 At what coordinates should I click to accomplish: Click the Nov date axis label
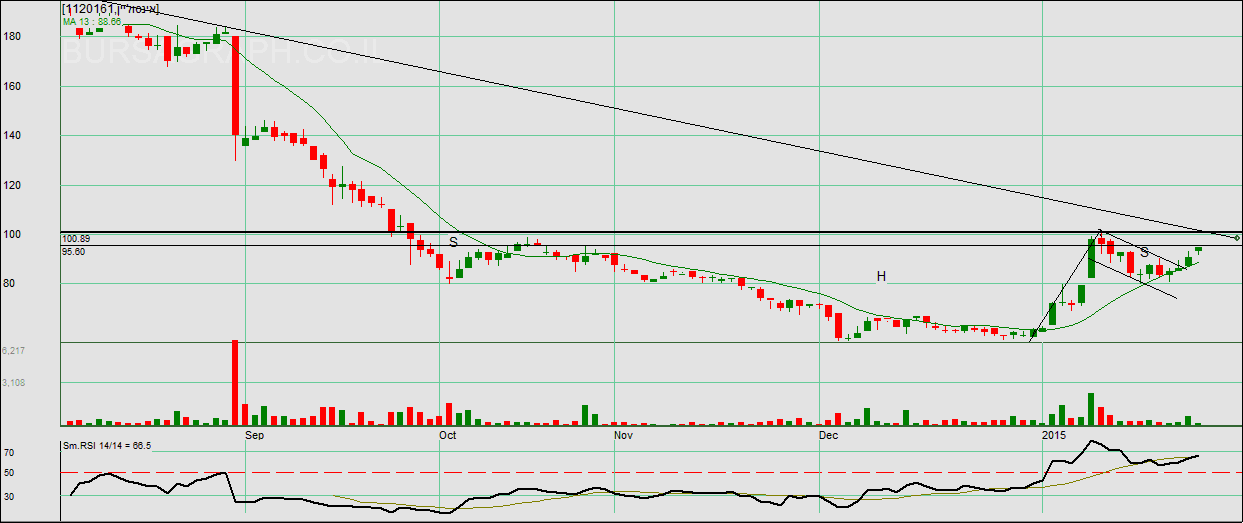(623, 436)
